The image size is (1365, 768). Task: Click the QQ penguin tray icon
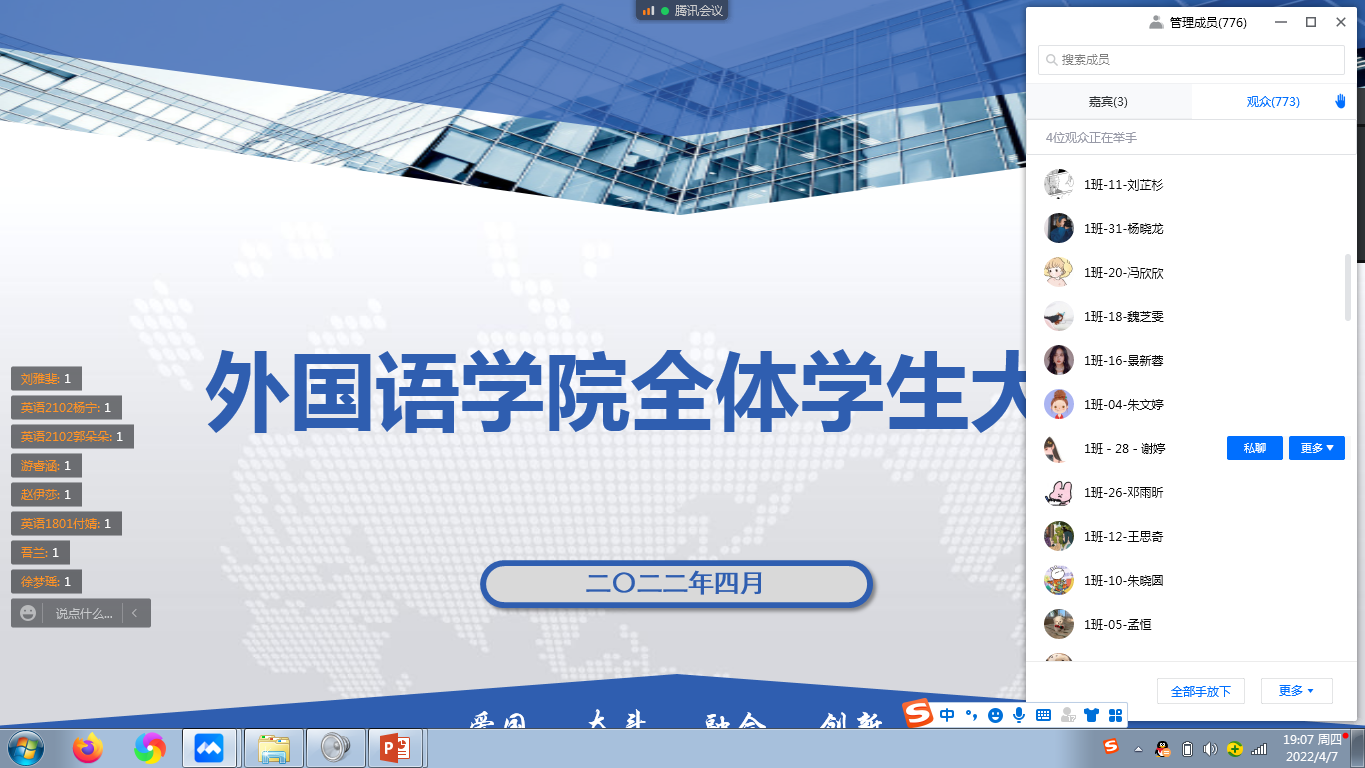click(x=1162, y=748)
